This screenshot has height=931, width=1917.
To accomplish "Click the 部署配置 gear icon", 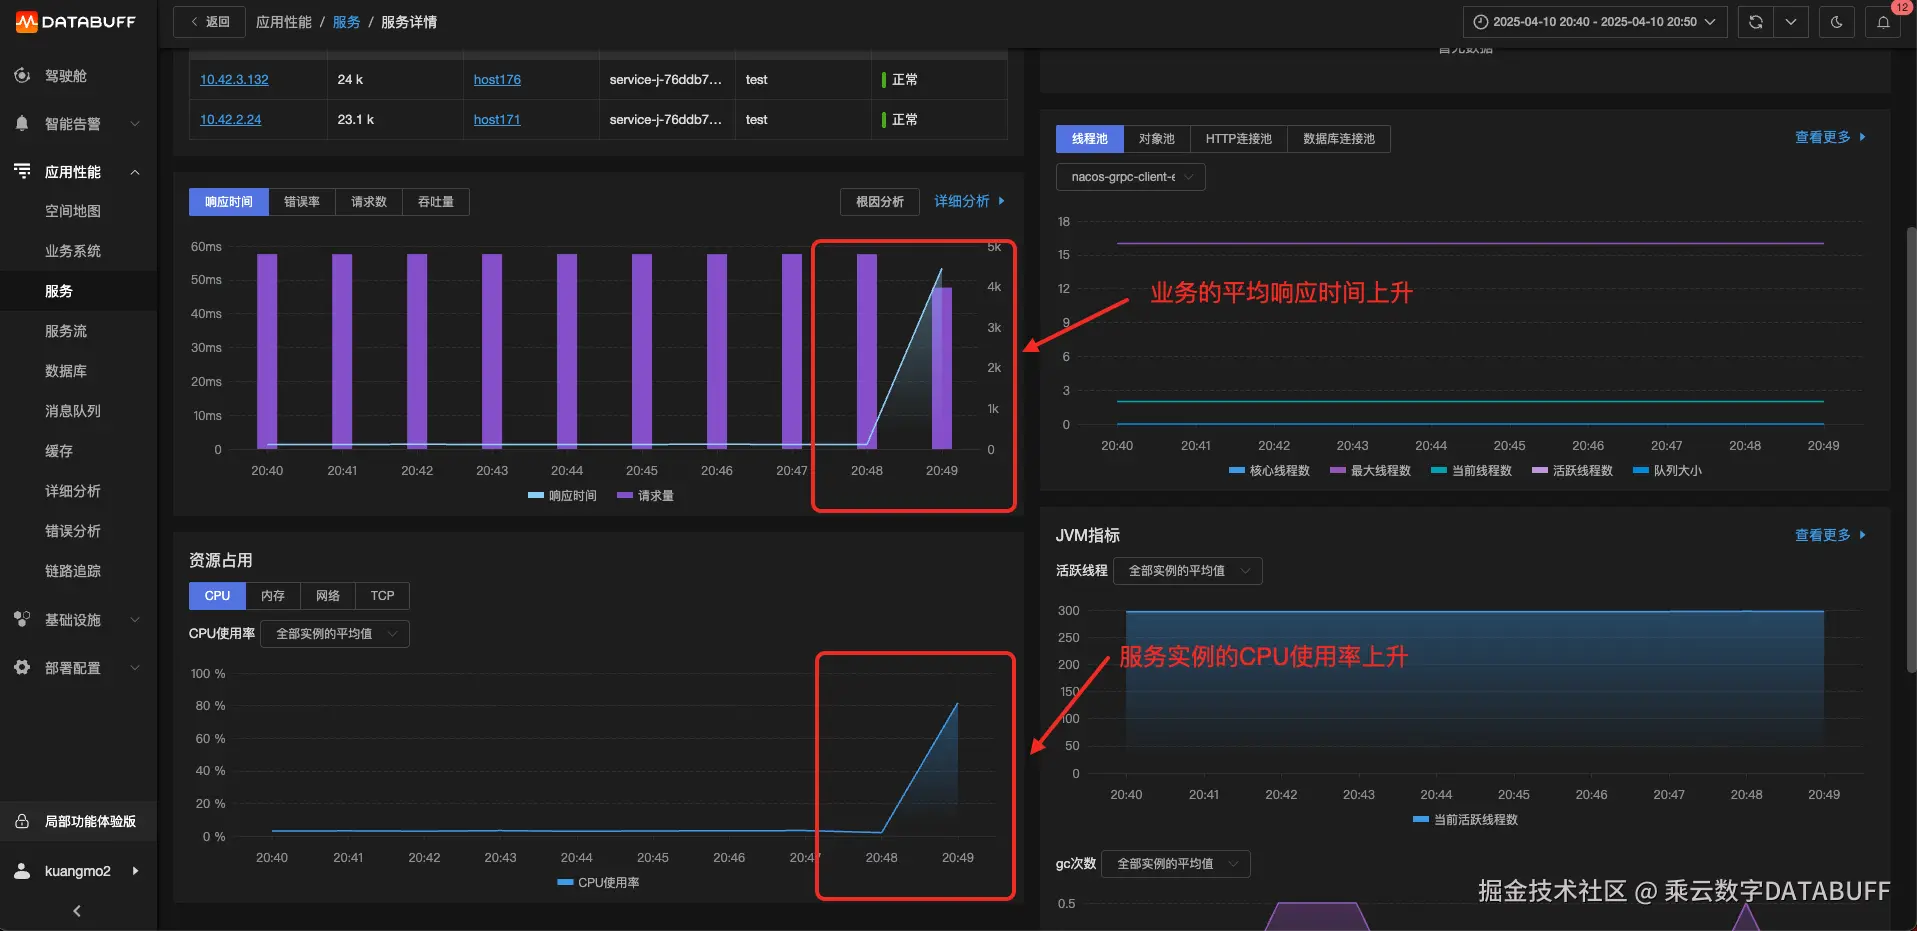I will click(22, 667).
